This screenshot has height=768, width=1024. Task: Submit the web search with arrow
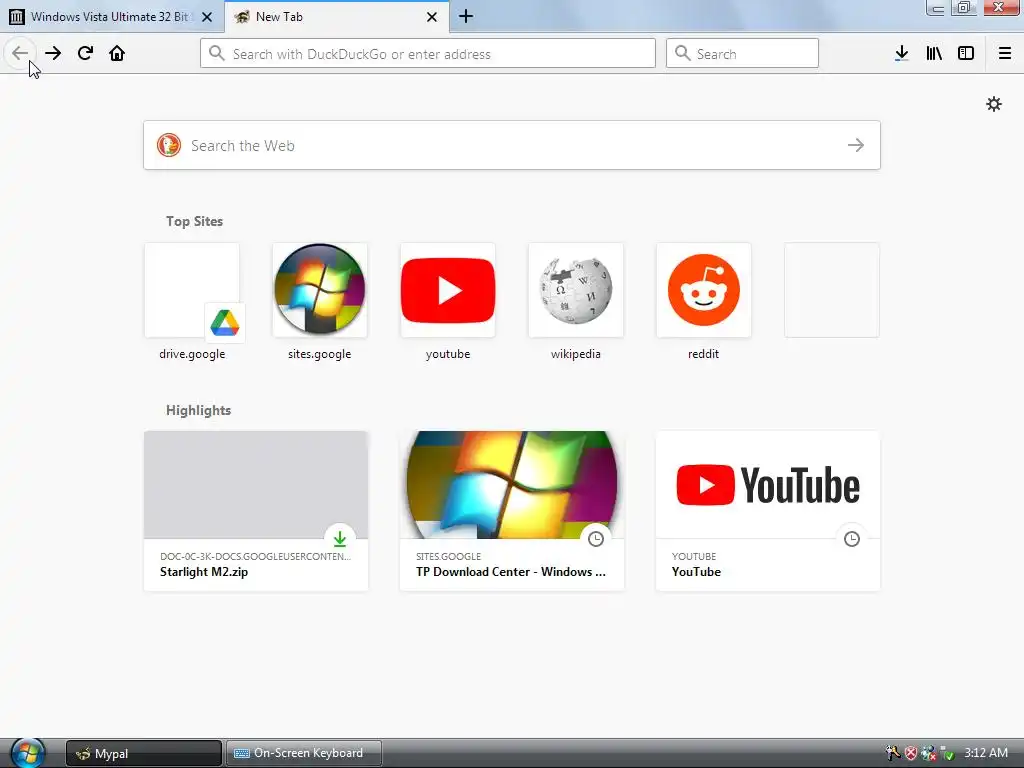(x=856, y=145)
